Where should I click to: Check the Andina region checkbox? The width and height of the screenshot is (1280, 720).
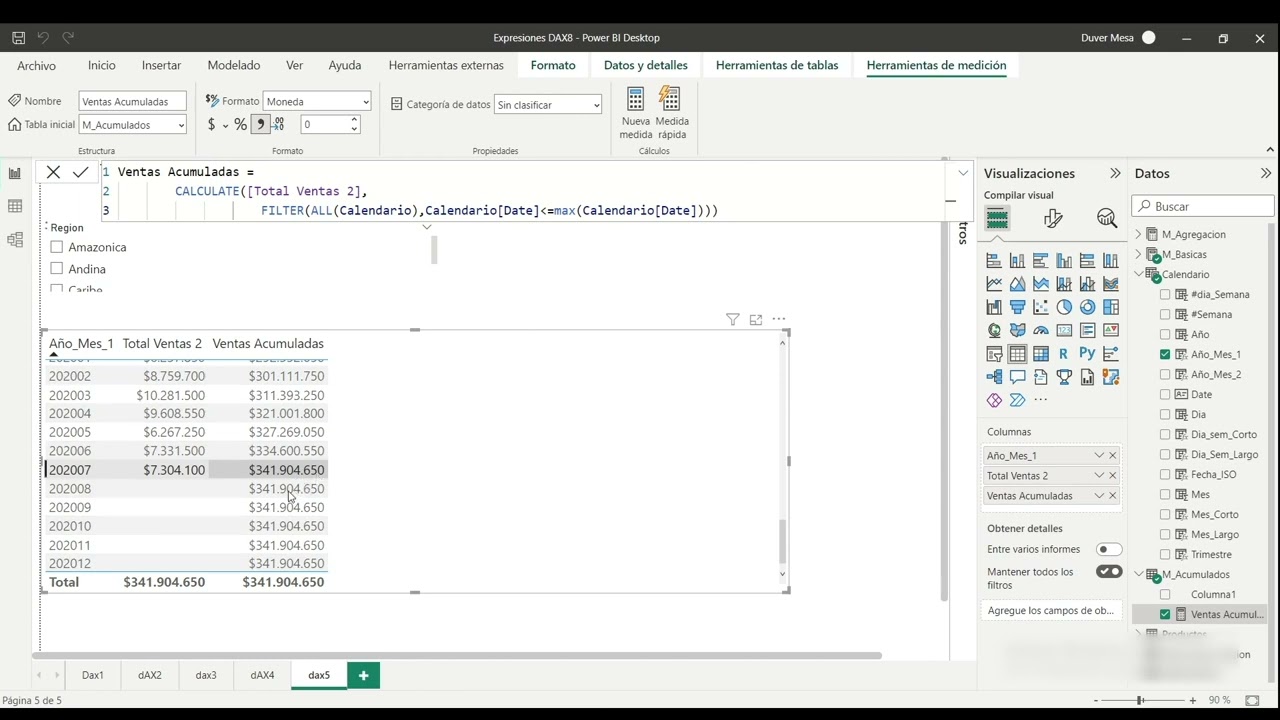click(57, 268)
